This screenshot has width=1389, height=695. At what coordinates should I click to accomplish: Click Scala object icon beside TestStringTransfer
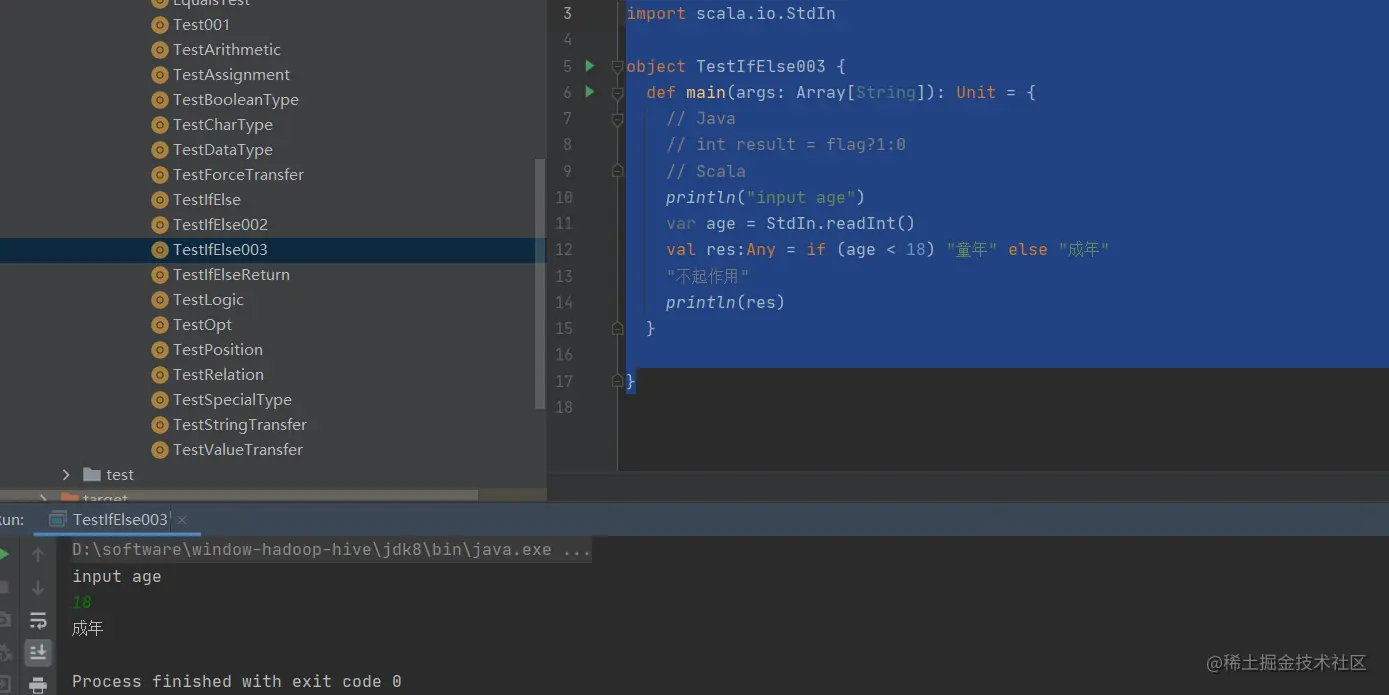(x=159, y=425)
